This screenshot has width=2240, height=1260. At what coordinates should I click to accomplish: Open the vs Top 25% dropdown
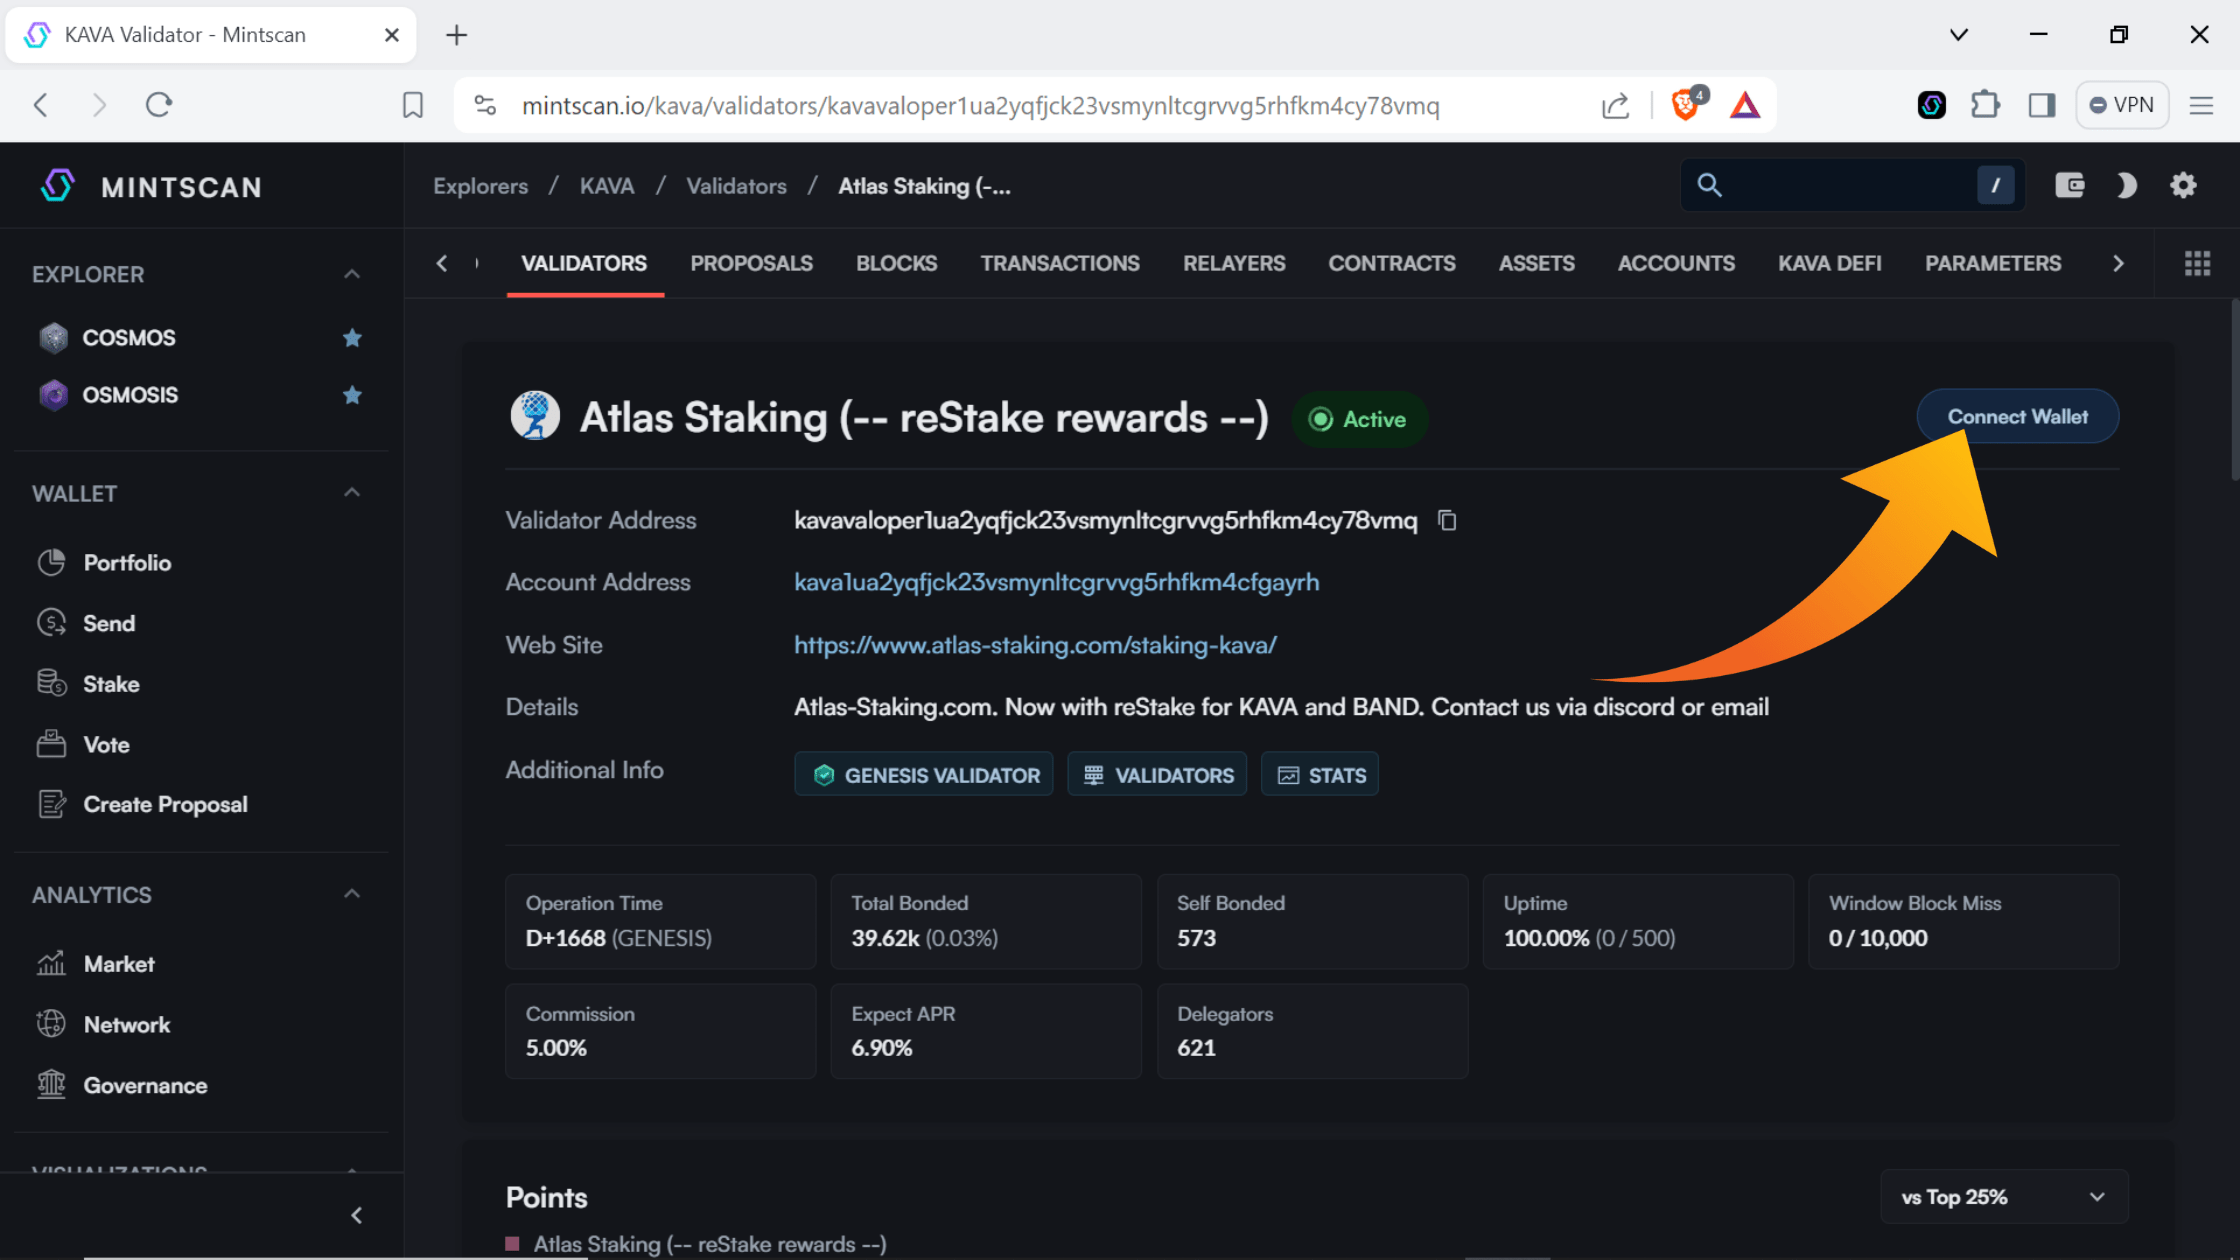point(2003,1196)
